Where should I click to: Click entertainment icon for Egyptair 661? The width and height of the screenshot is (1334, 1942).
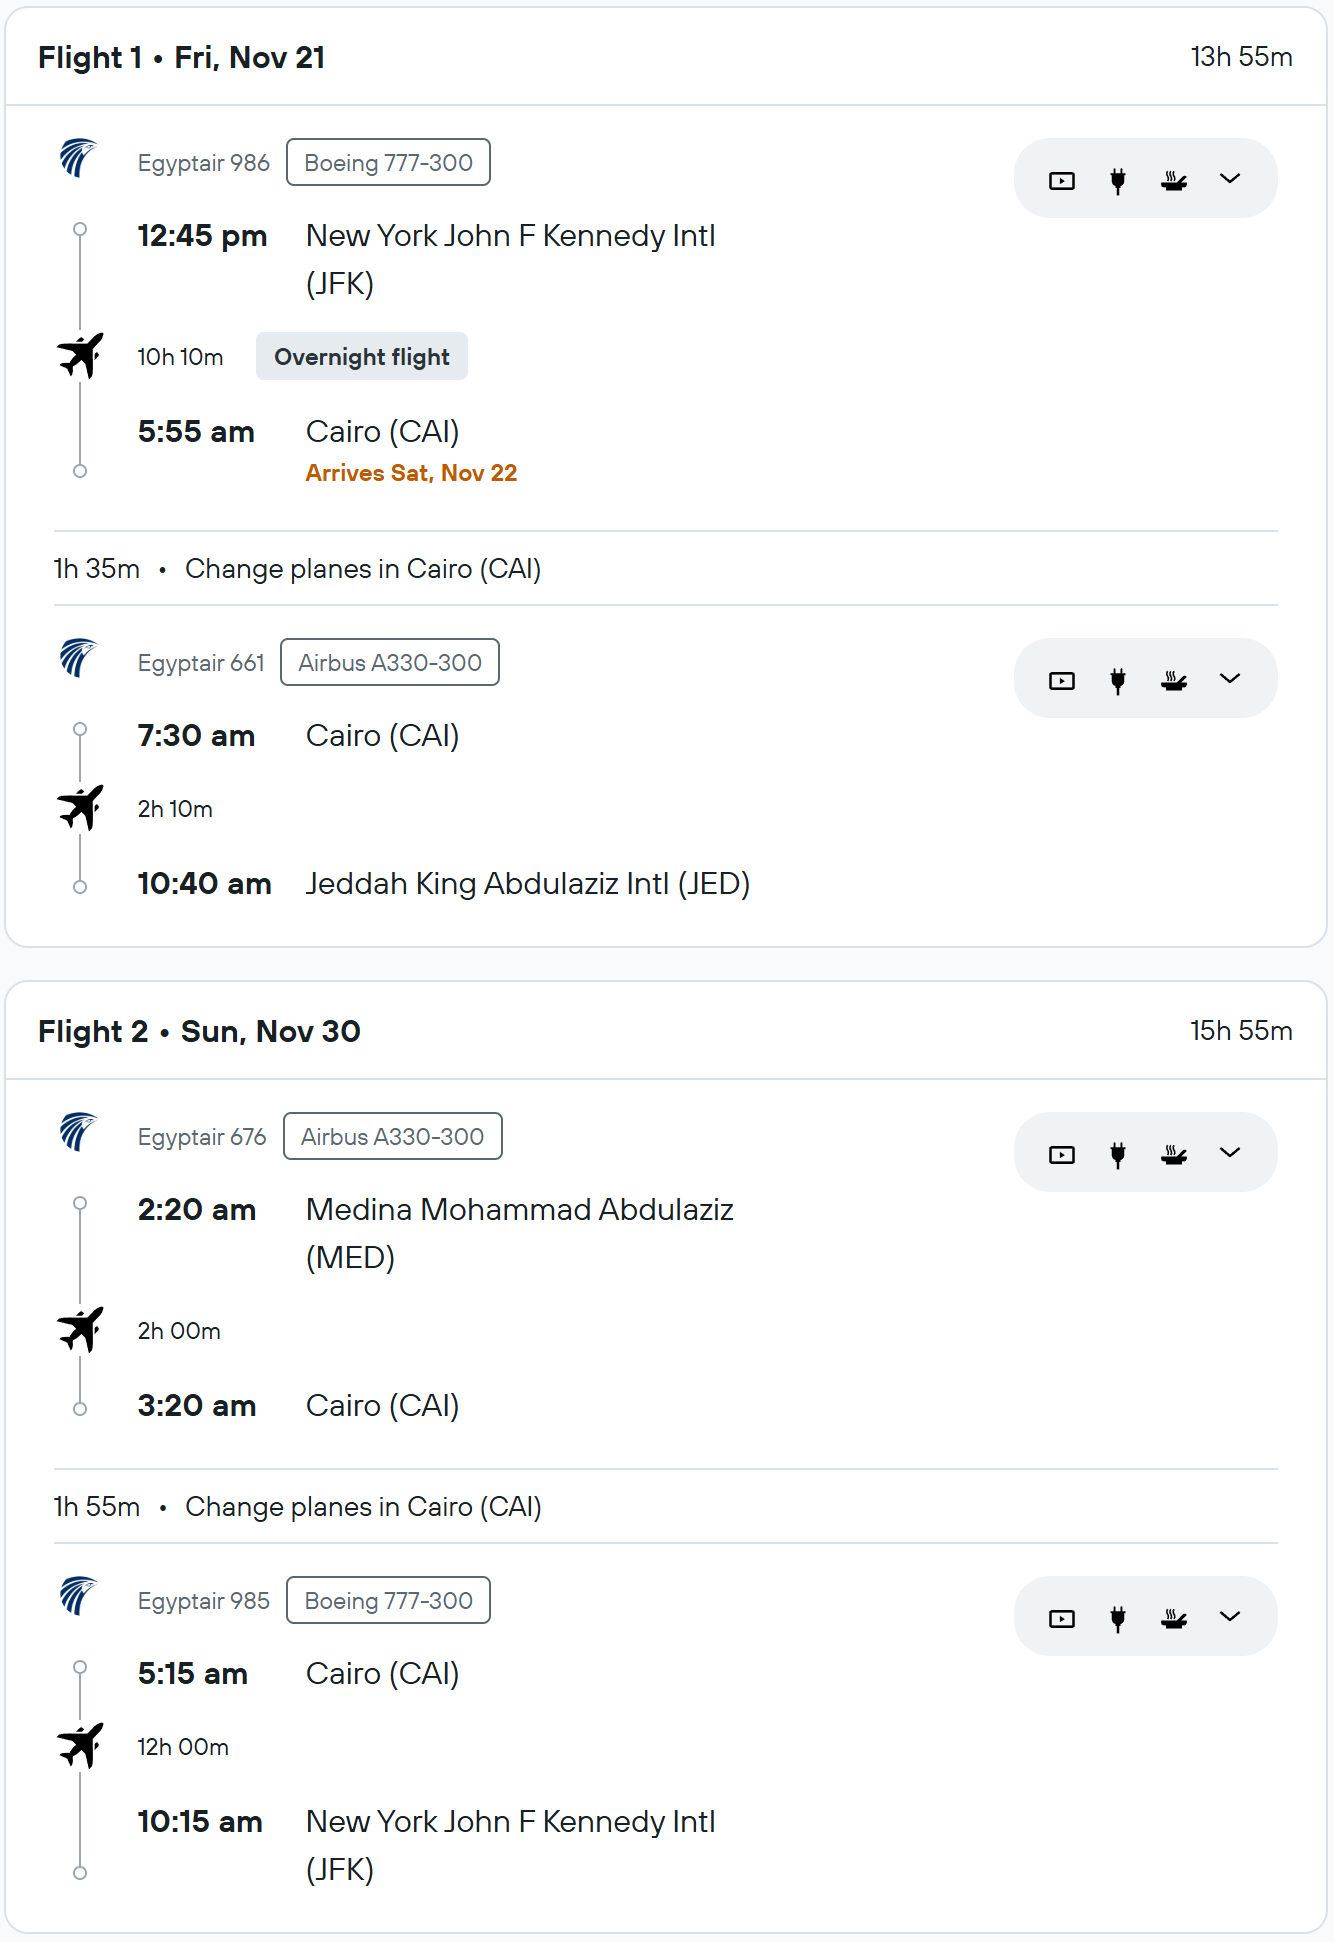coord(1062,680)
